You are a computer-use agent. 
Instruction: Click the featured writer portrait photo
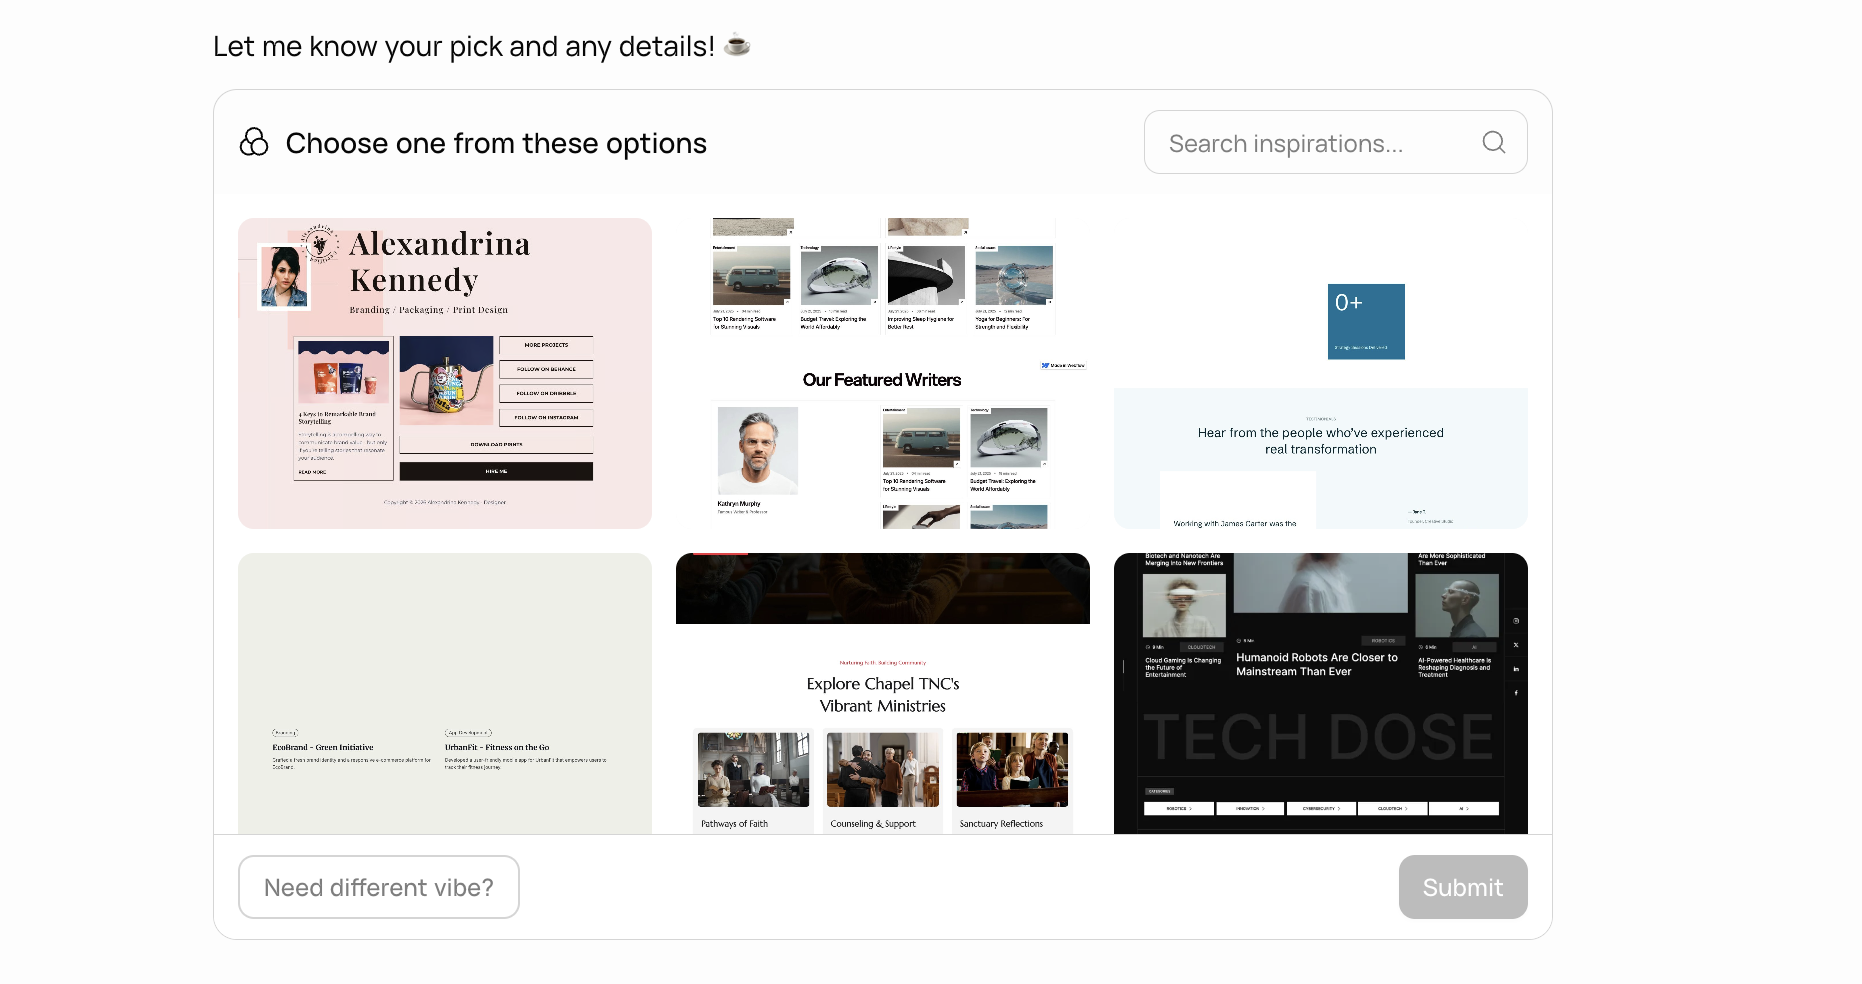point(758,451)
